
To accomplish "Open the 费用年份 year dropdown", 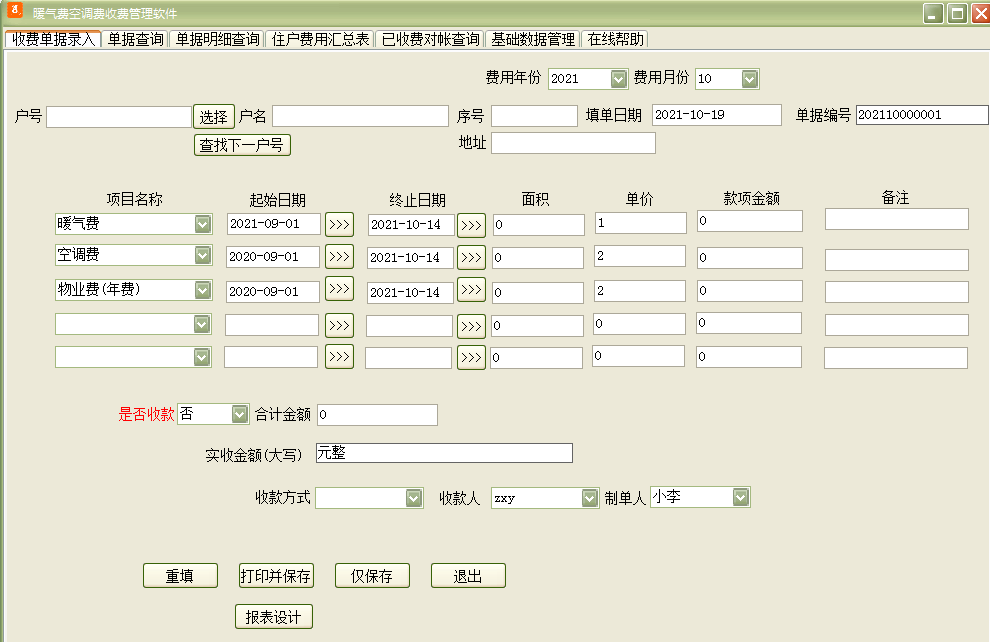I will [618, 79].
